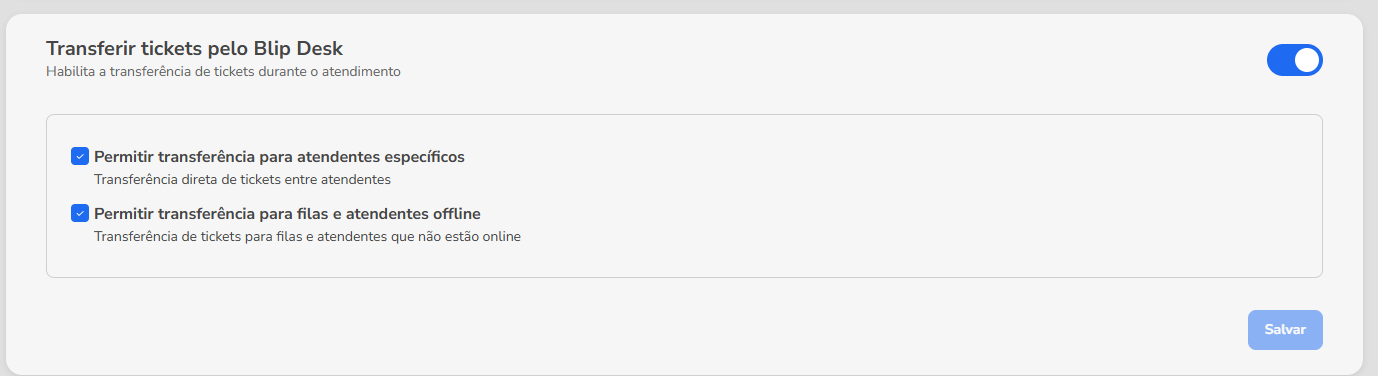Click the checkmark icon beside atendentes específicos
The image size is (1378, 376).
pyautogui.click(x=80, y=156)
